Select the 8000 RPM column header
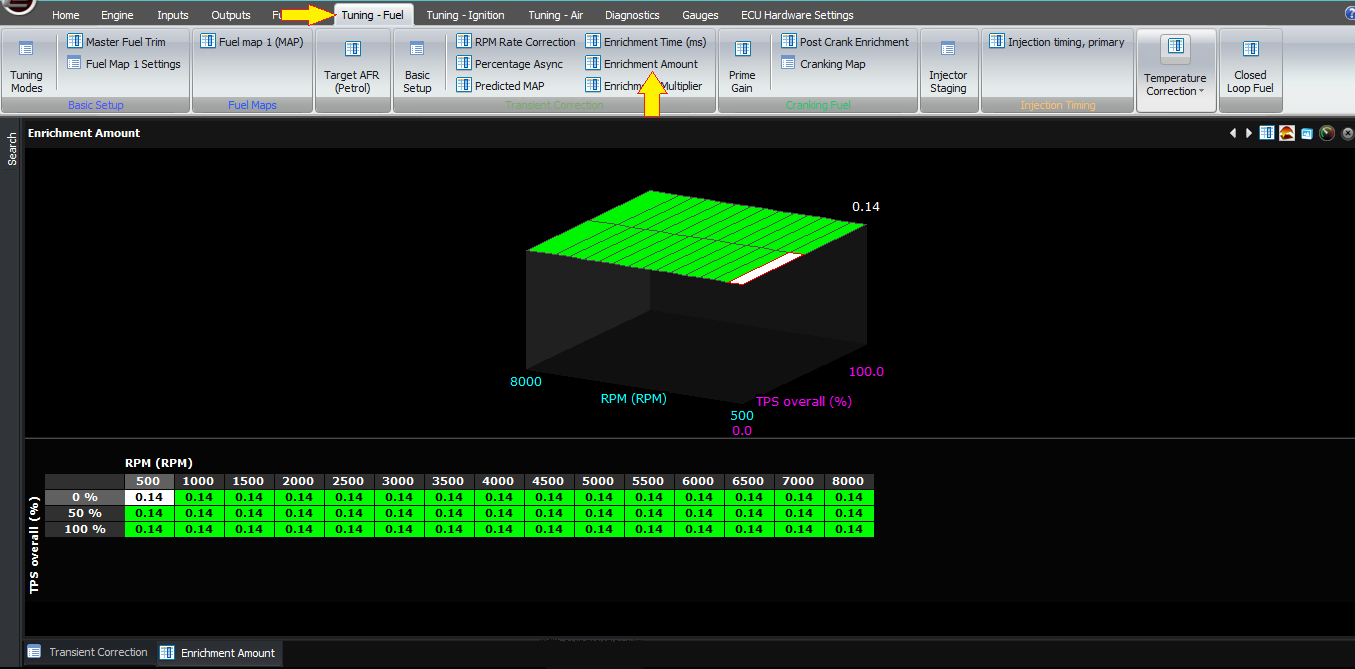This screenshot has height=669, width=1355. tap(849, 481)
